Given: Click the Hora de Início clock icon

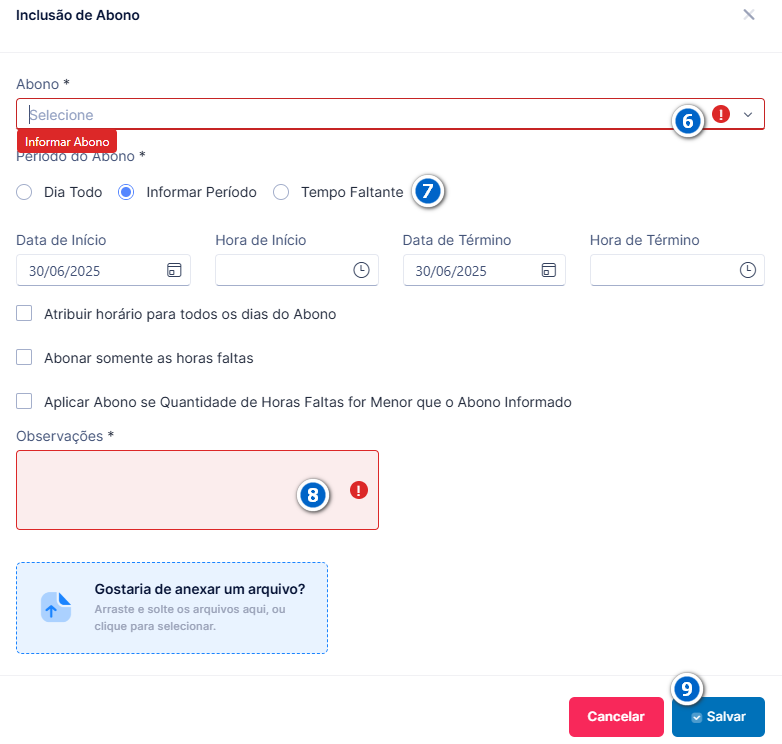Looking at the screenshot, I should [361, 270].
